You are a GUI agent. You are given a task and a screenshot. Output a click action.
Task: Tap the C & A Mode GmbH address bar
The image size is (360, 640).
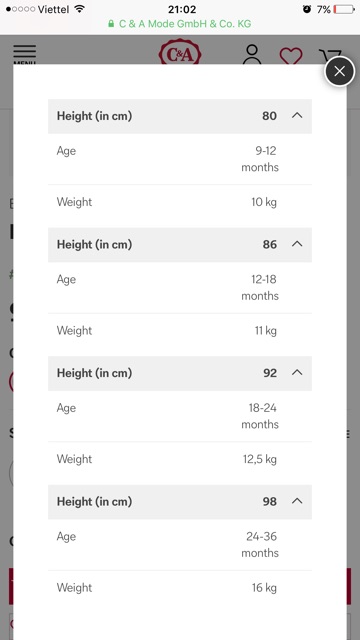180,24
